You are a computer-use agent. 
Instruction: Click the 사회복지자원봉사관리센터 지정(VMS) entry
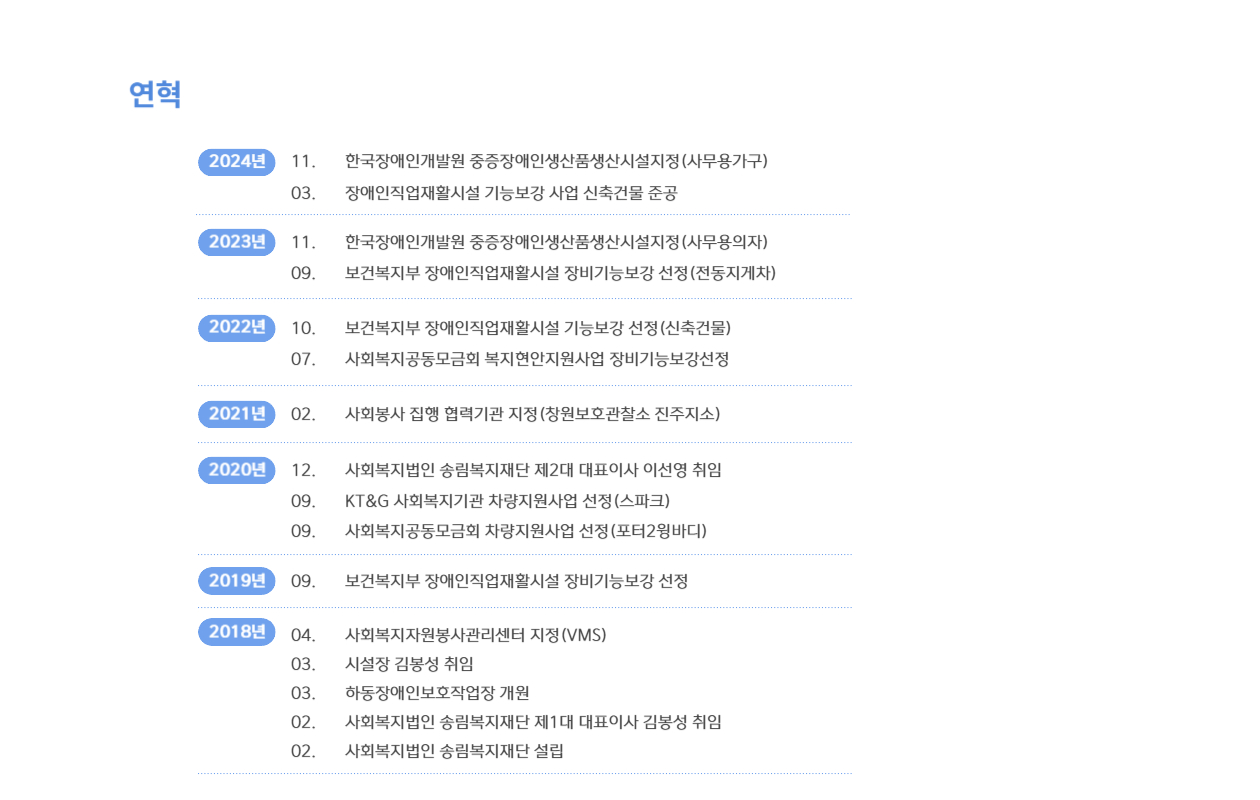[475, 635]
